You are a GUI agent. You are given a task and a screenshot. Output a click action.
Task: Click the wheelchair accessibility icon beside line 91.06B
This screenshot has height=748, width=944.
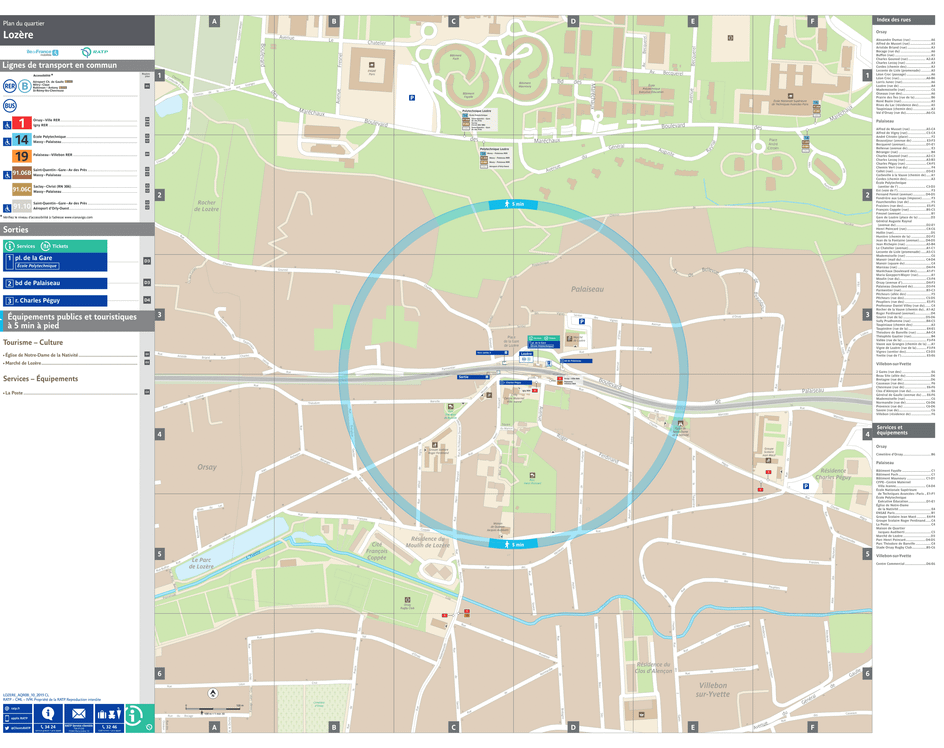(7, 175)
